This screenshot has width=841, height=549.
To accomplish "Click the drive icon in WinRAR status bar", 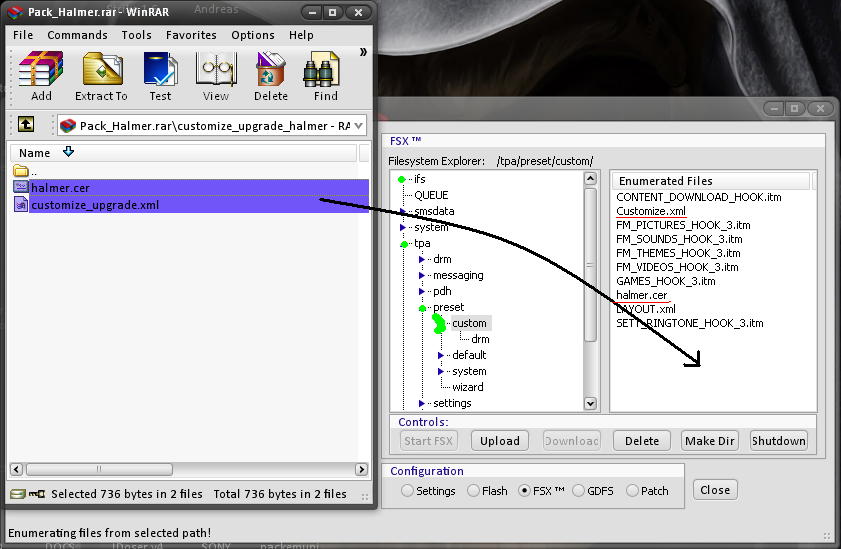I will (18, 494).
